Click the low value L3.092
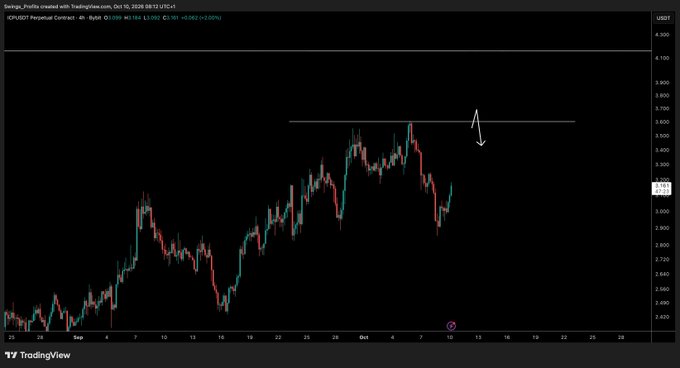Screen dimensions: 680x368 [152, 18]
